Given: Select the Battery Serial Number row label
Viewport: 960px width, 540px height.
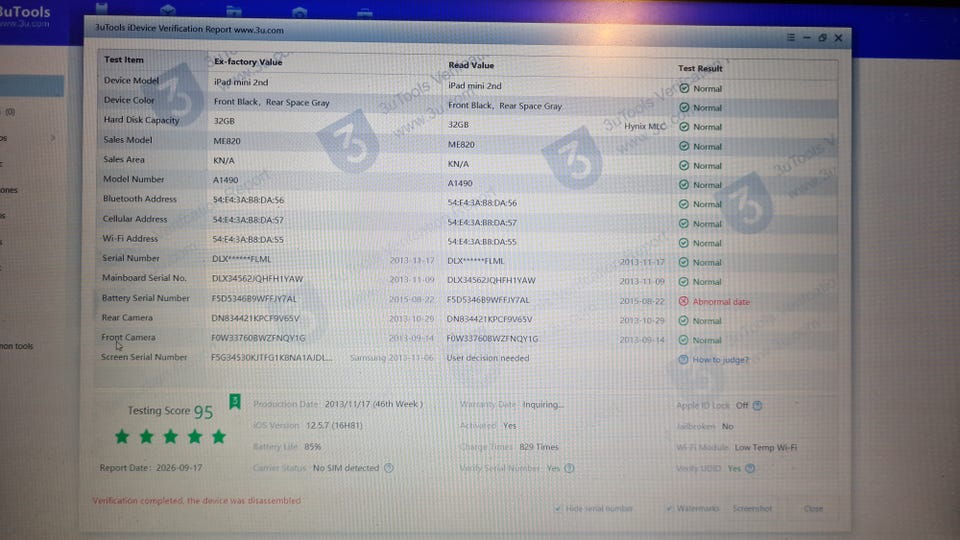Looking at the screenshot, I should (x=146, y=298).
